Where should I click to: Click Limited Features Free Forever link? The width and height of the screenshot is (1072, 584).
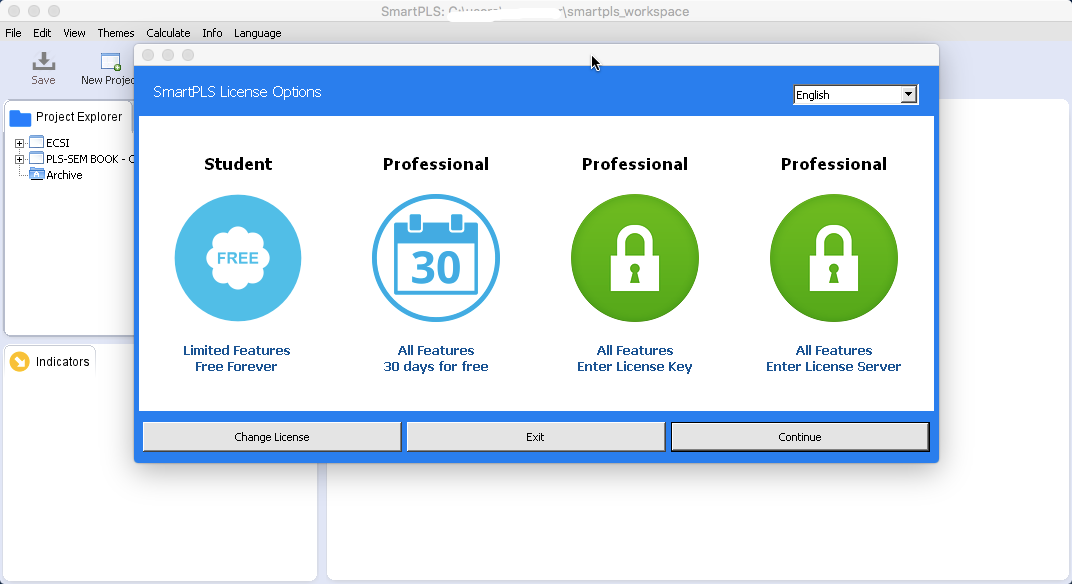(237, 358)
